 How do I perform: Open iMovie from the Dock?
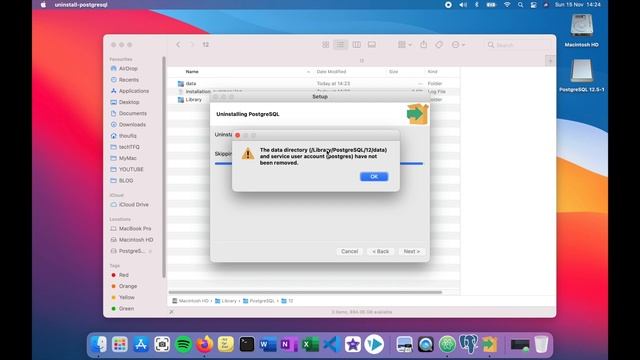[x=353, y=344]
